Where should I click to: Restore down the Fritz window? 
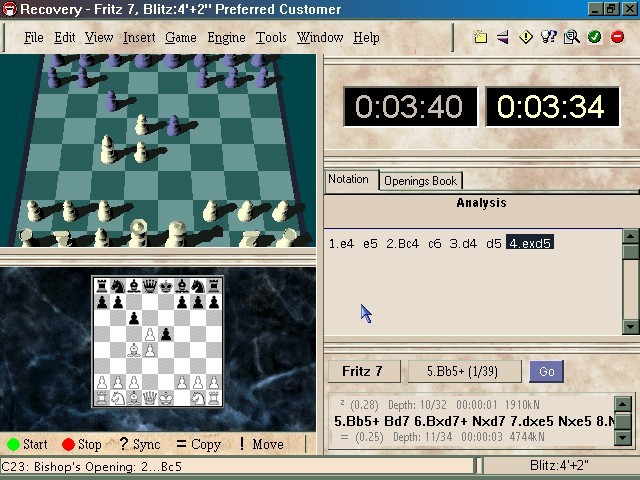612,9
